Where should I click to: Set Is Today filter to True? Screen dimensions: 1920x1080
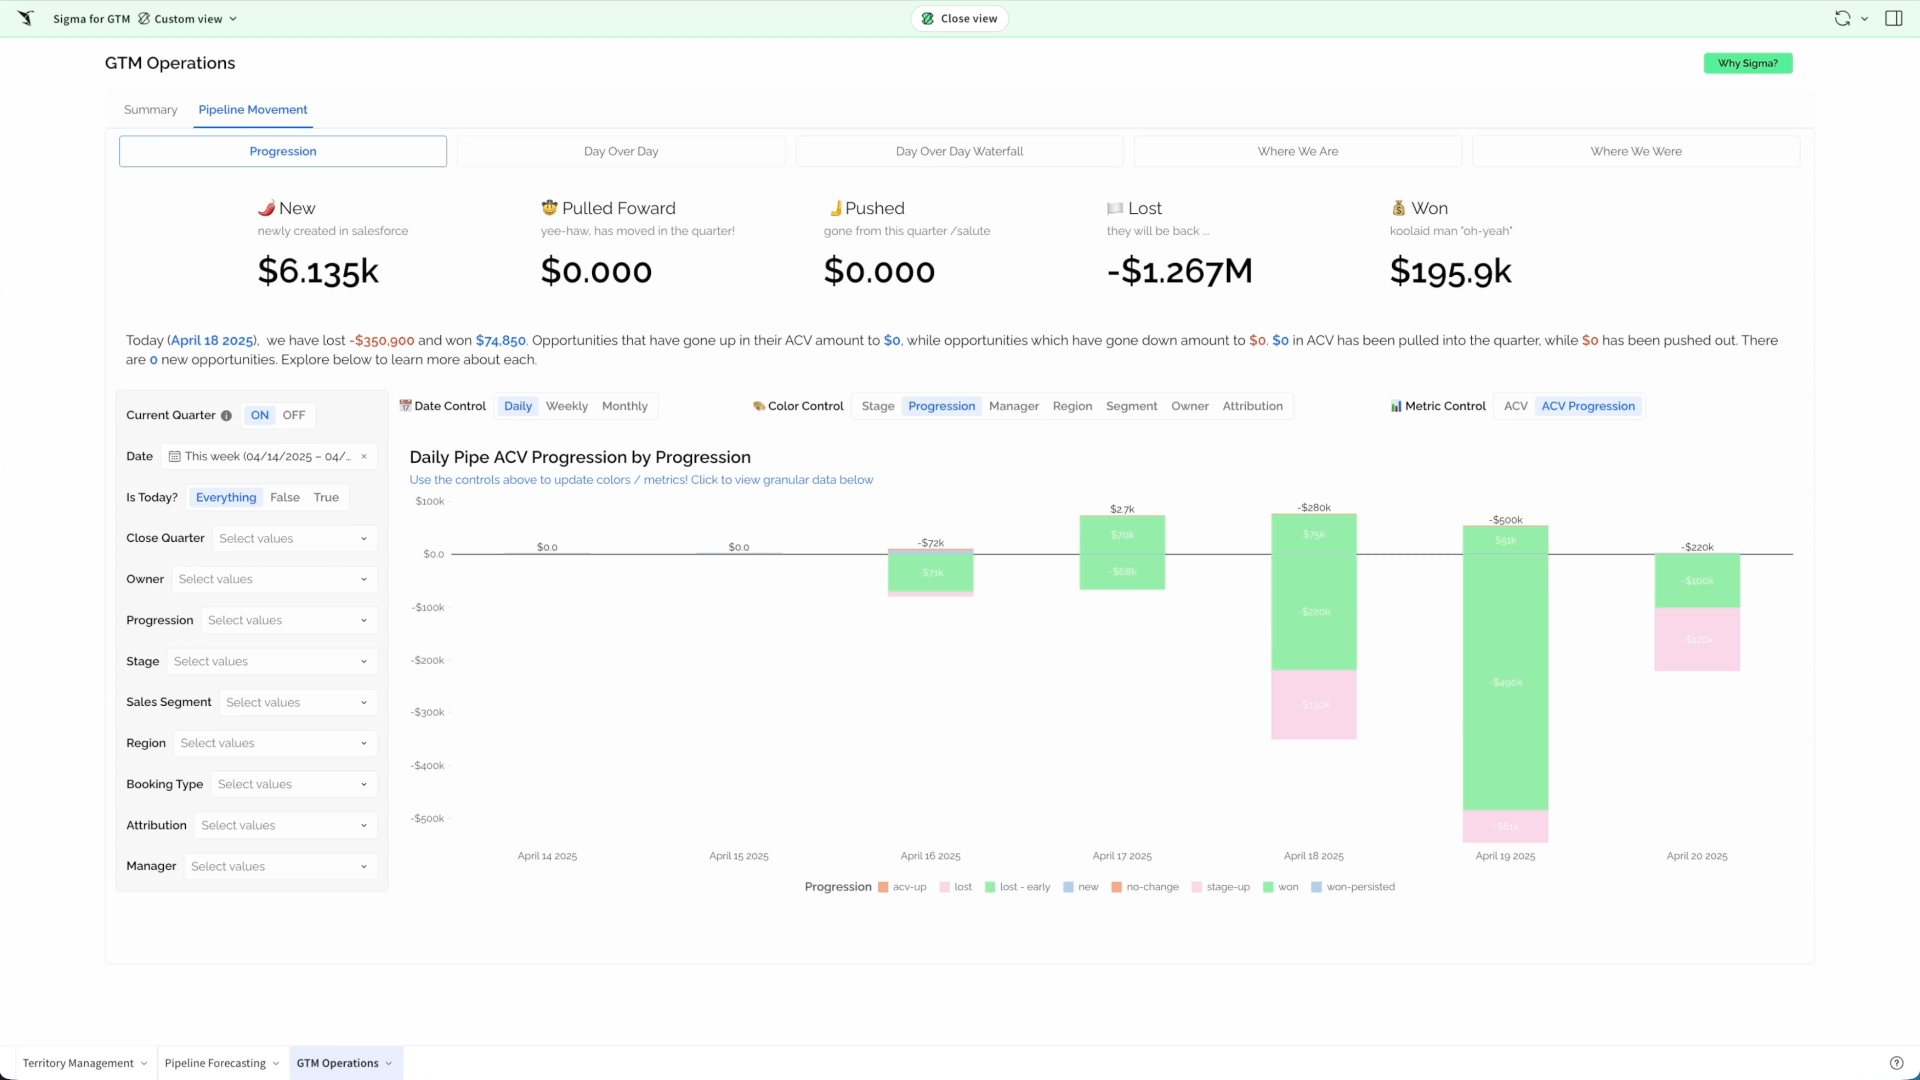click(326, 497)
